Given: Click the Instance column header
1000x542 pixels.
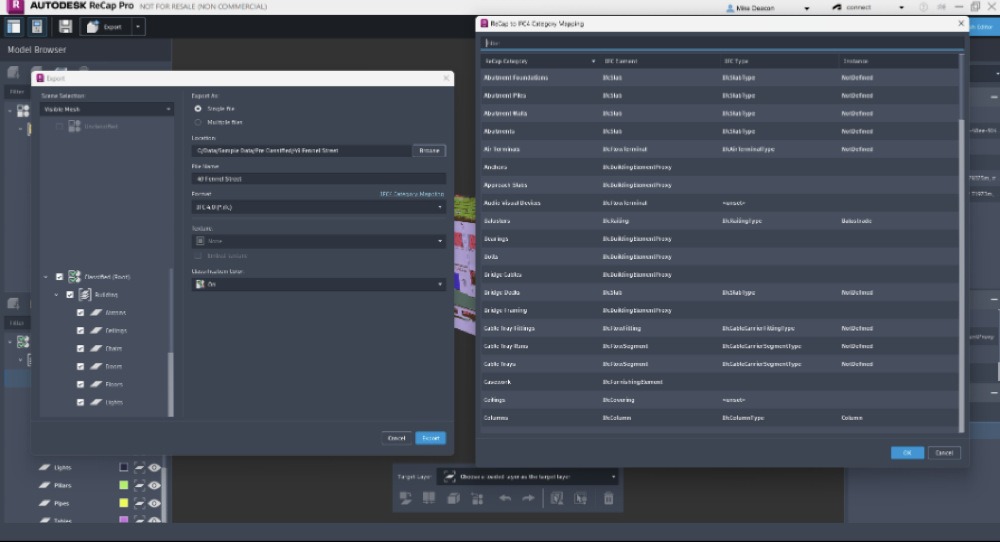Looking at the screenshot, I should 898,61.
